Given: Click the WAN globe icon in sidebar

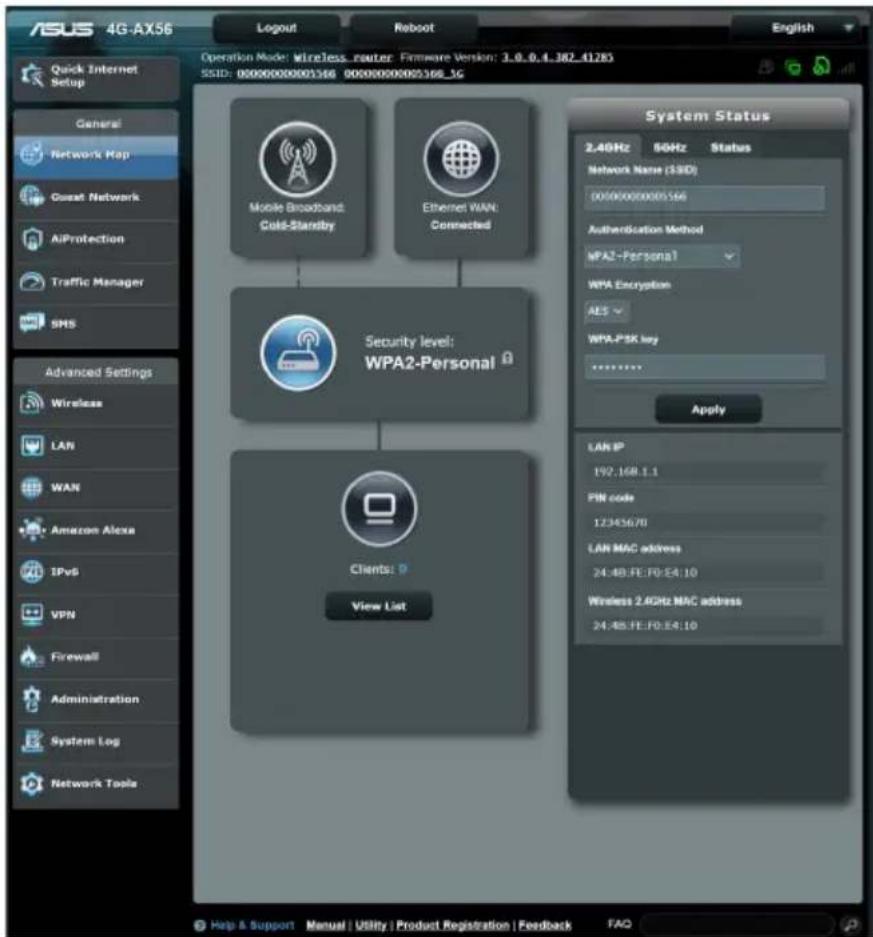Looking at the screenshot, I should pyautogui.click(x=32, y=488).
